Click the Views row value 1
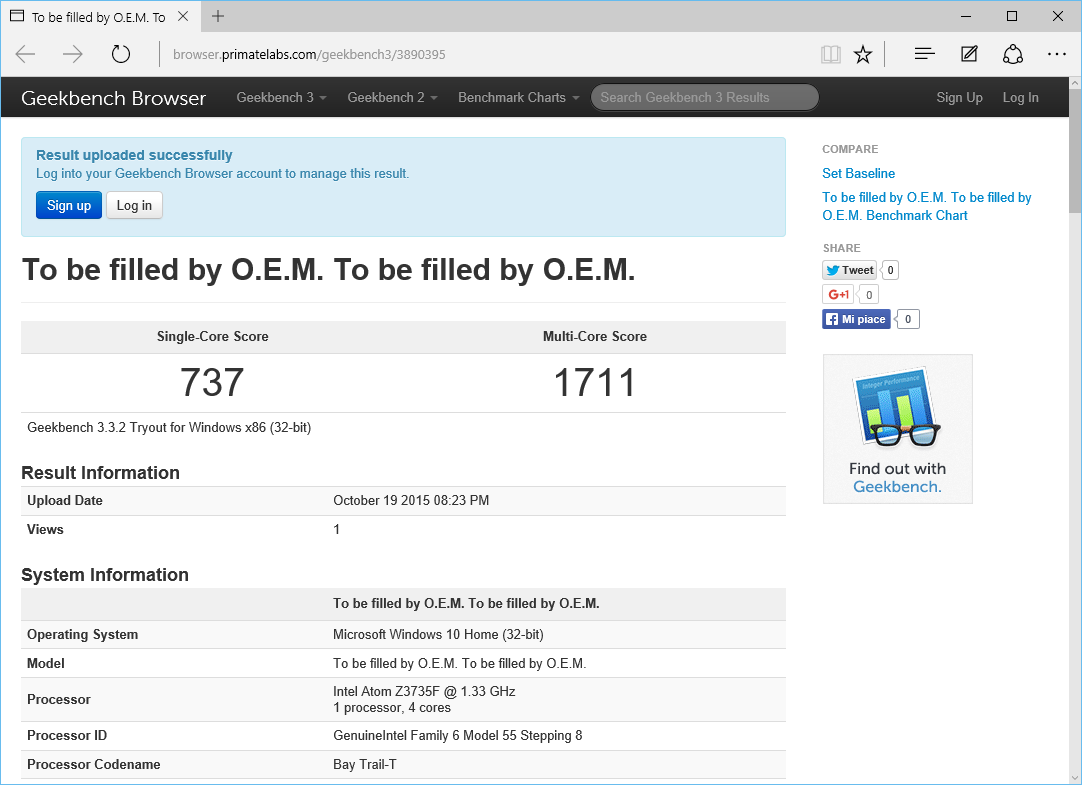 point(336,529)
